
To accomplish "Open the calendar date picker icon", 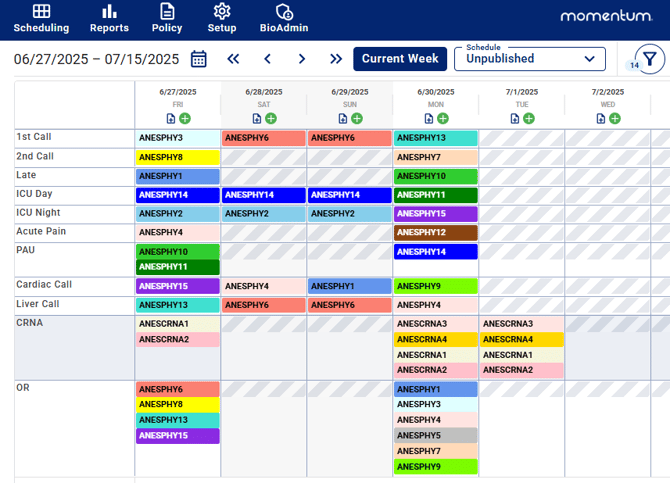I will pyautogui.click(x=199, y=59).
